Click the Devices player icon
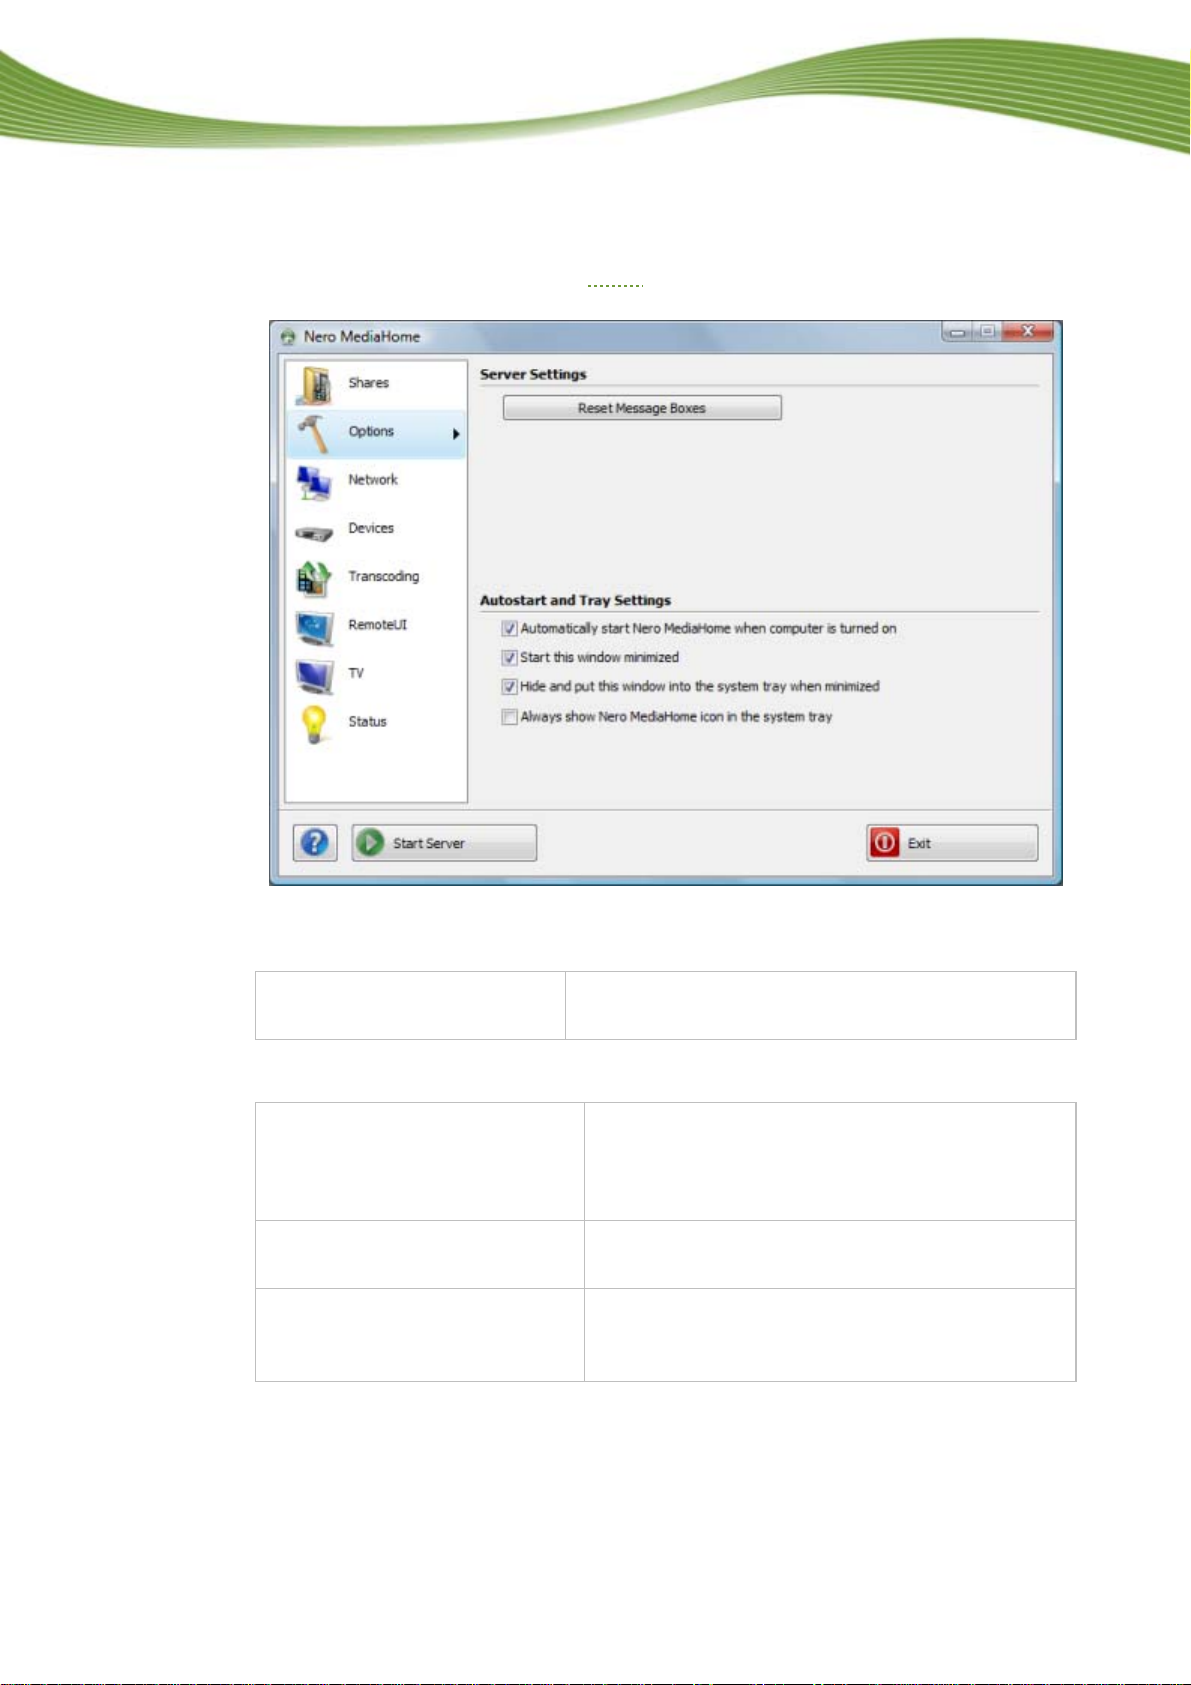 tap(315, 531)
